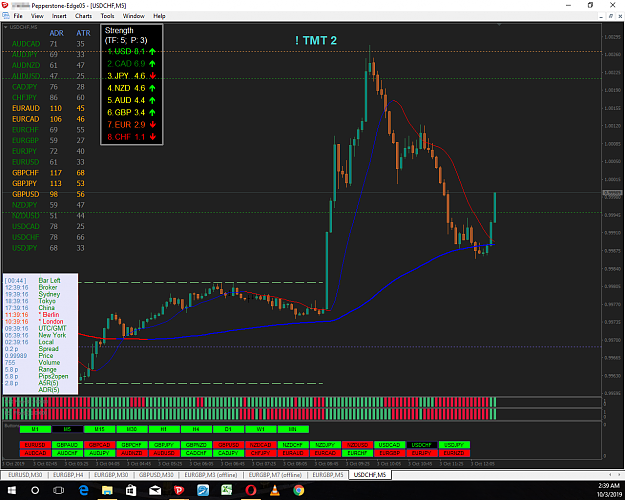Click the '1.USD 8.1' strength row

(132, 51)
